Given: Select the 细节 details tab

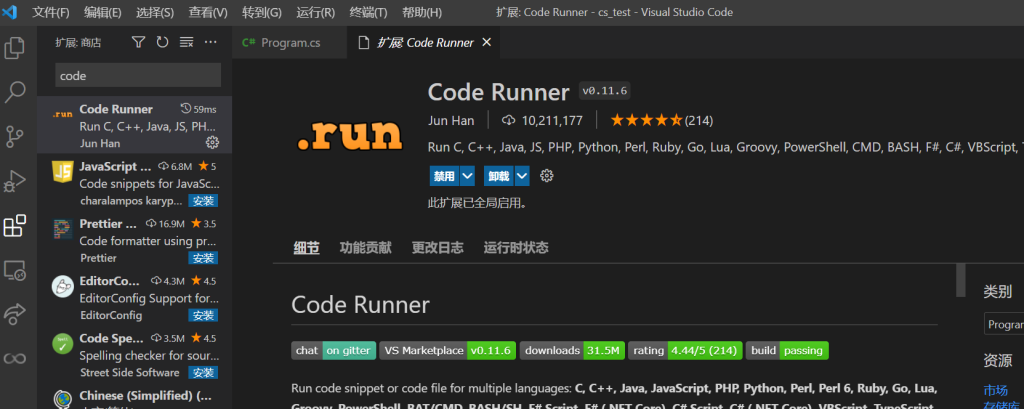Looking at the screenshot, I should pyautogui.click(x=306, y=248).
